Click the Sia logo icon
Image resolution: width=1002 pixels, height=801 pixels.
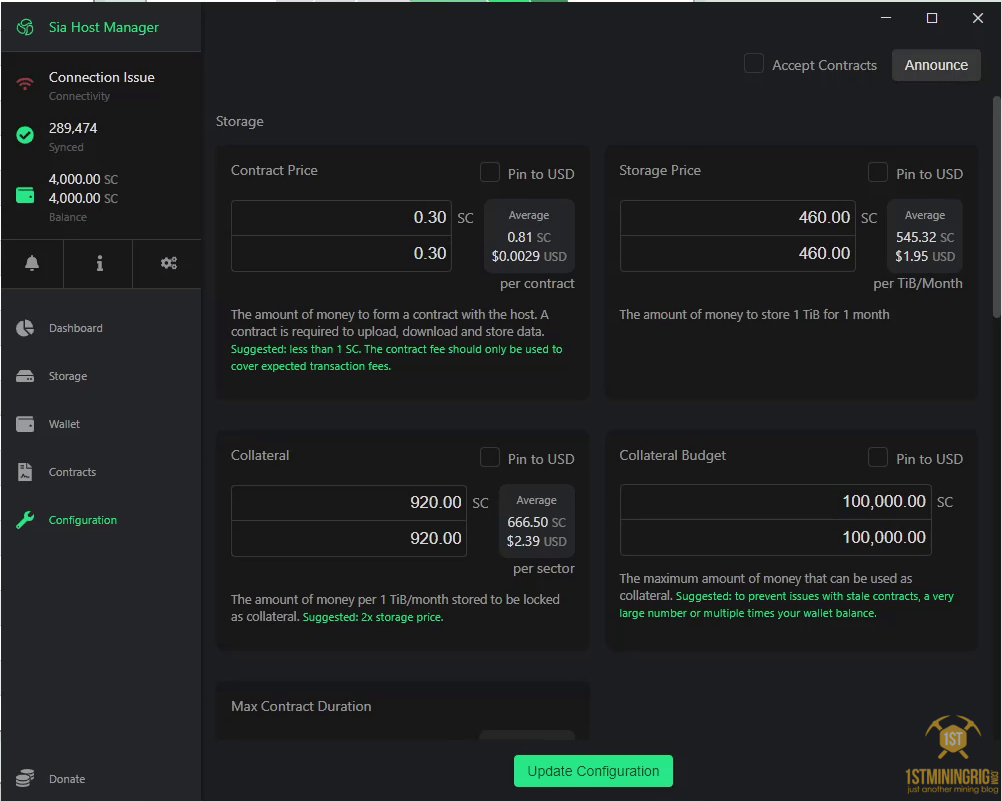pos(25,27)
